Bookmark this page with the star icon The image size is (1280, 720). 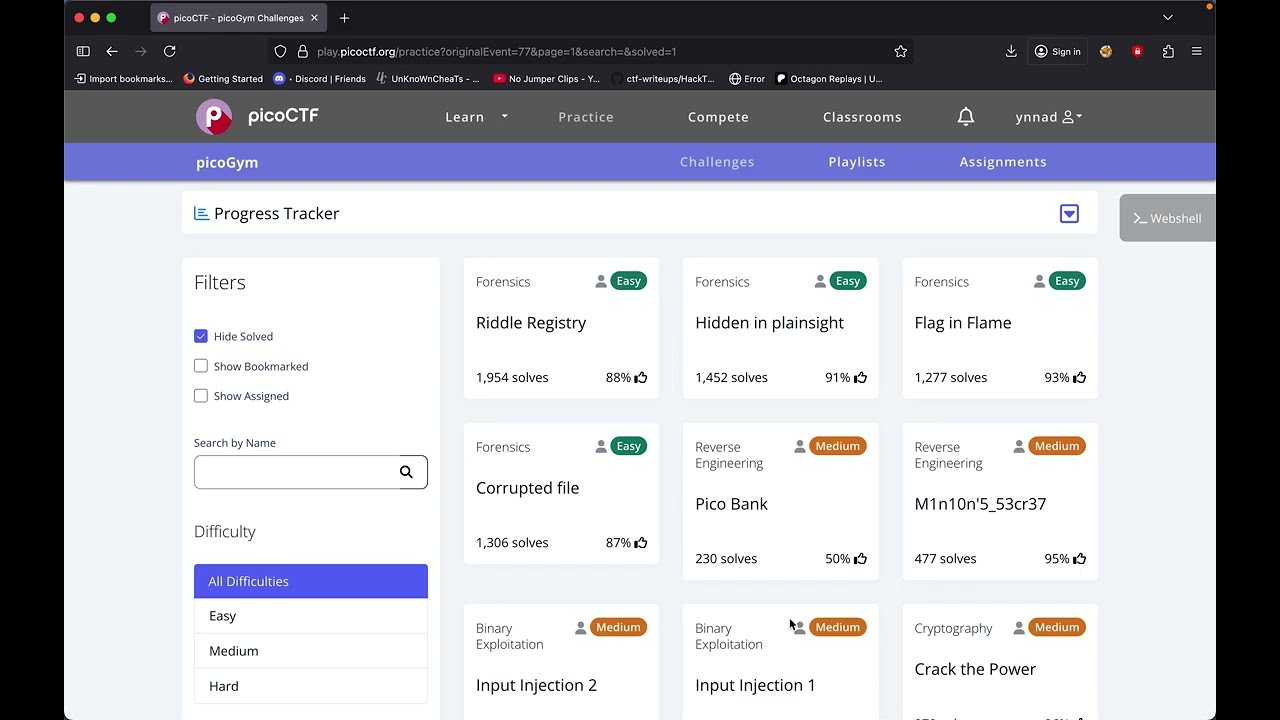coord(901,51)
